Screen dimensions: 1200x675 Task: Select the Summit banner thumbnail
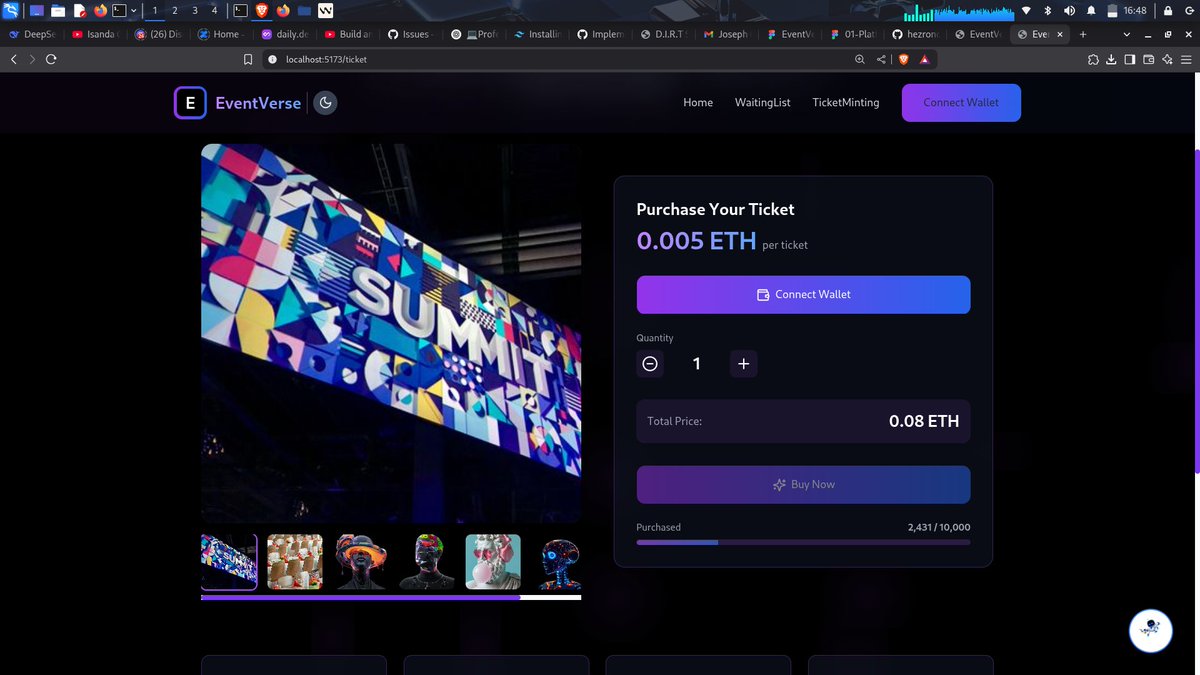click(229, 561)
